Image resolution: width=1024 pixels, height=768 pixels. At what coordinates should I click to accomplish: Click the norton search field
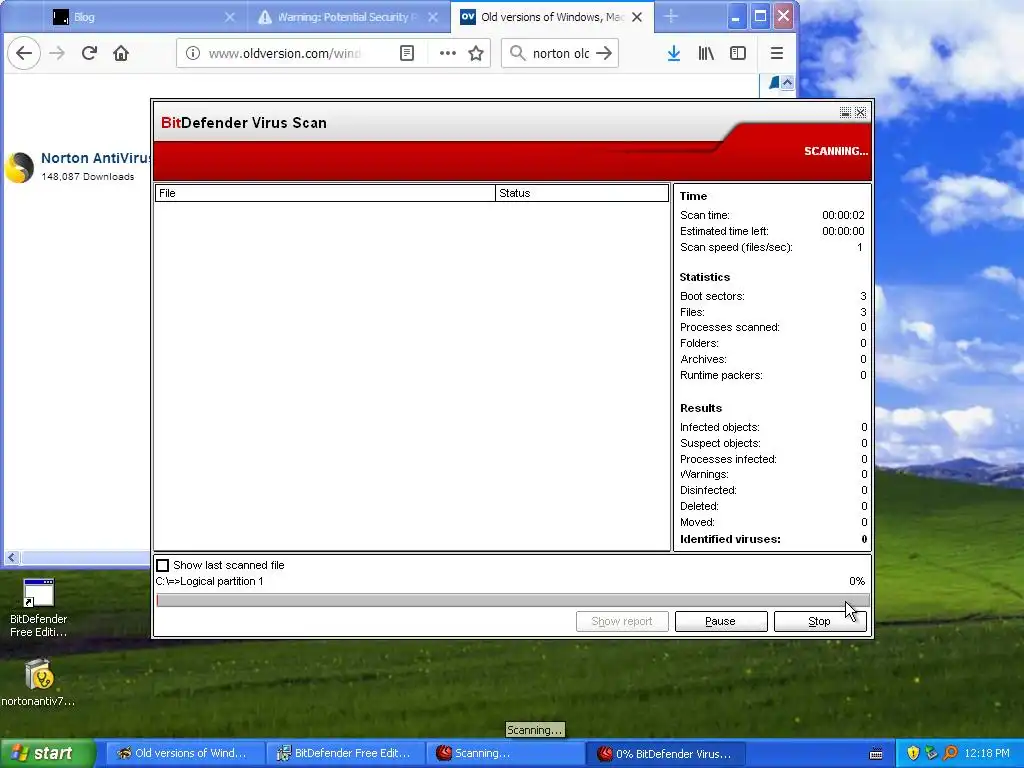pyautogui.click(x=560, y=54)
